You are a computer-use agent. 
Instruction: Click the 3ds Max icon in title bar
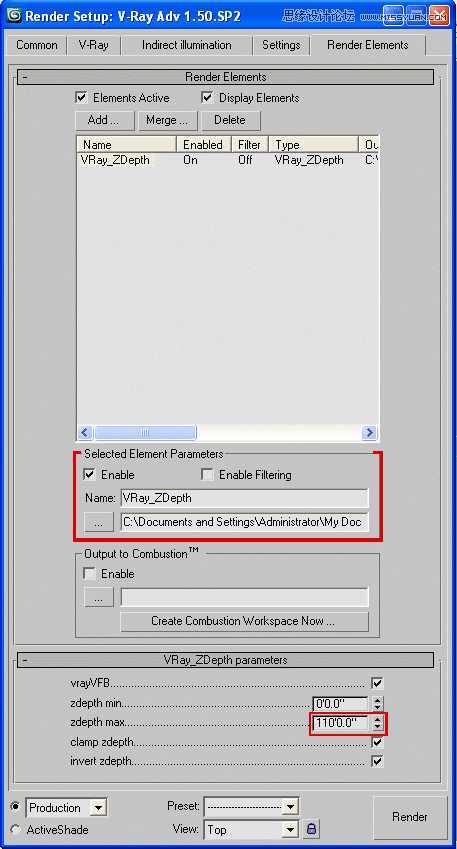(x=15, y=16)
